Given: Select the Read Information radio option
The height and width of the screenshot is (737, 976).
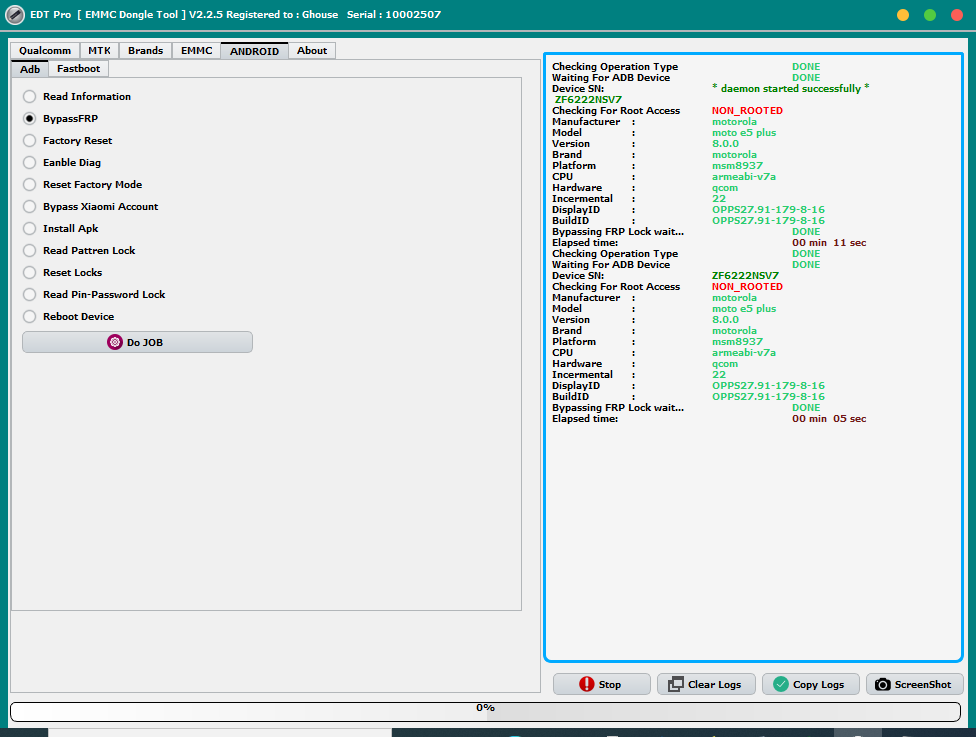Looking at the screenshot, I should click(30, 97).
